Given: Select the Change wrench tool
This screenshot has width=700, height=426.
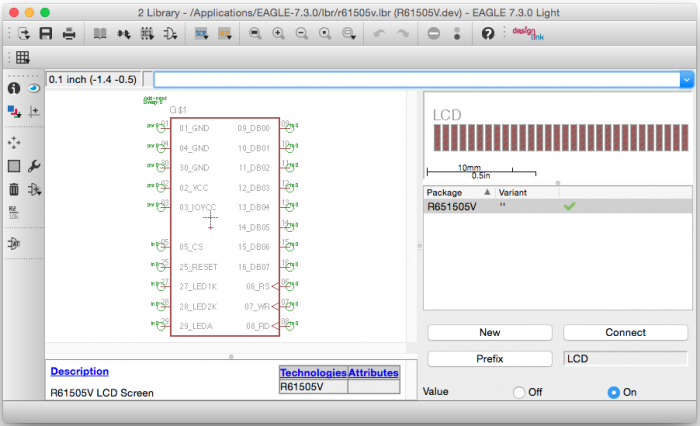Looking at the screenshot, I should (x=34, y=166).
